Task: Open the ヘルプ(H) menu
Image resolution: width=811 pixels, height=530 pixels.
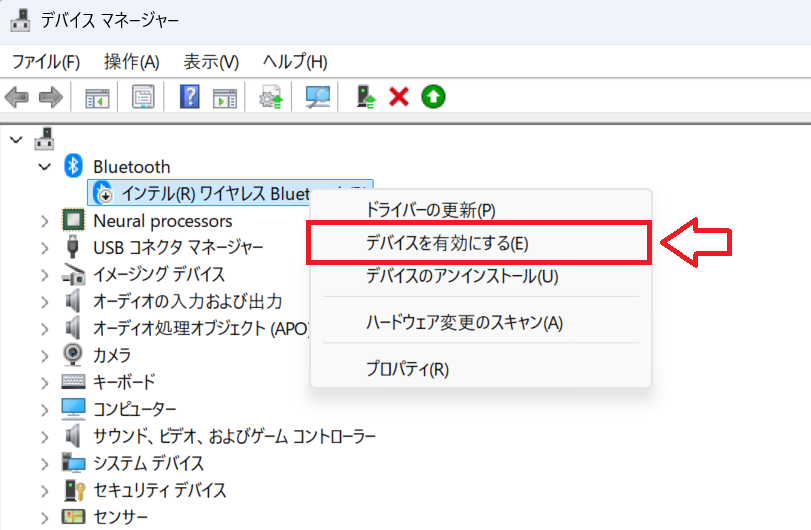Action: [x=295, y=62]
